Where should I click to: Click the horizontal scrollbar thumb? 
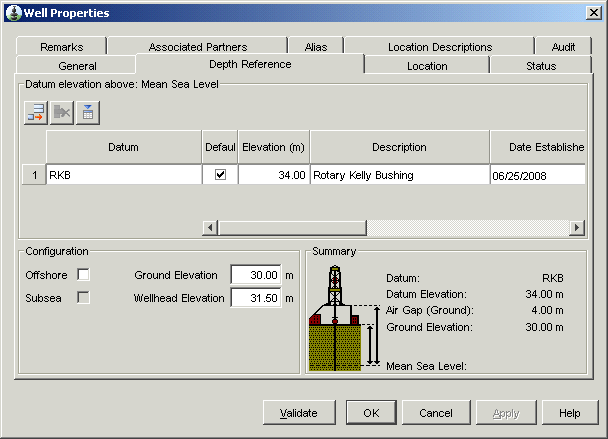(x=292, y=227)
